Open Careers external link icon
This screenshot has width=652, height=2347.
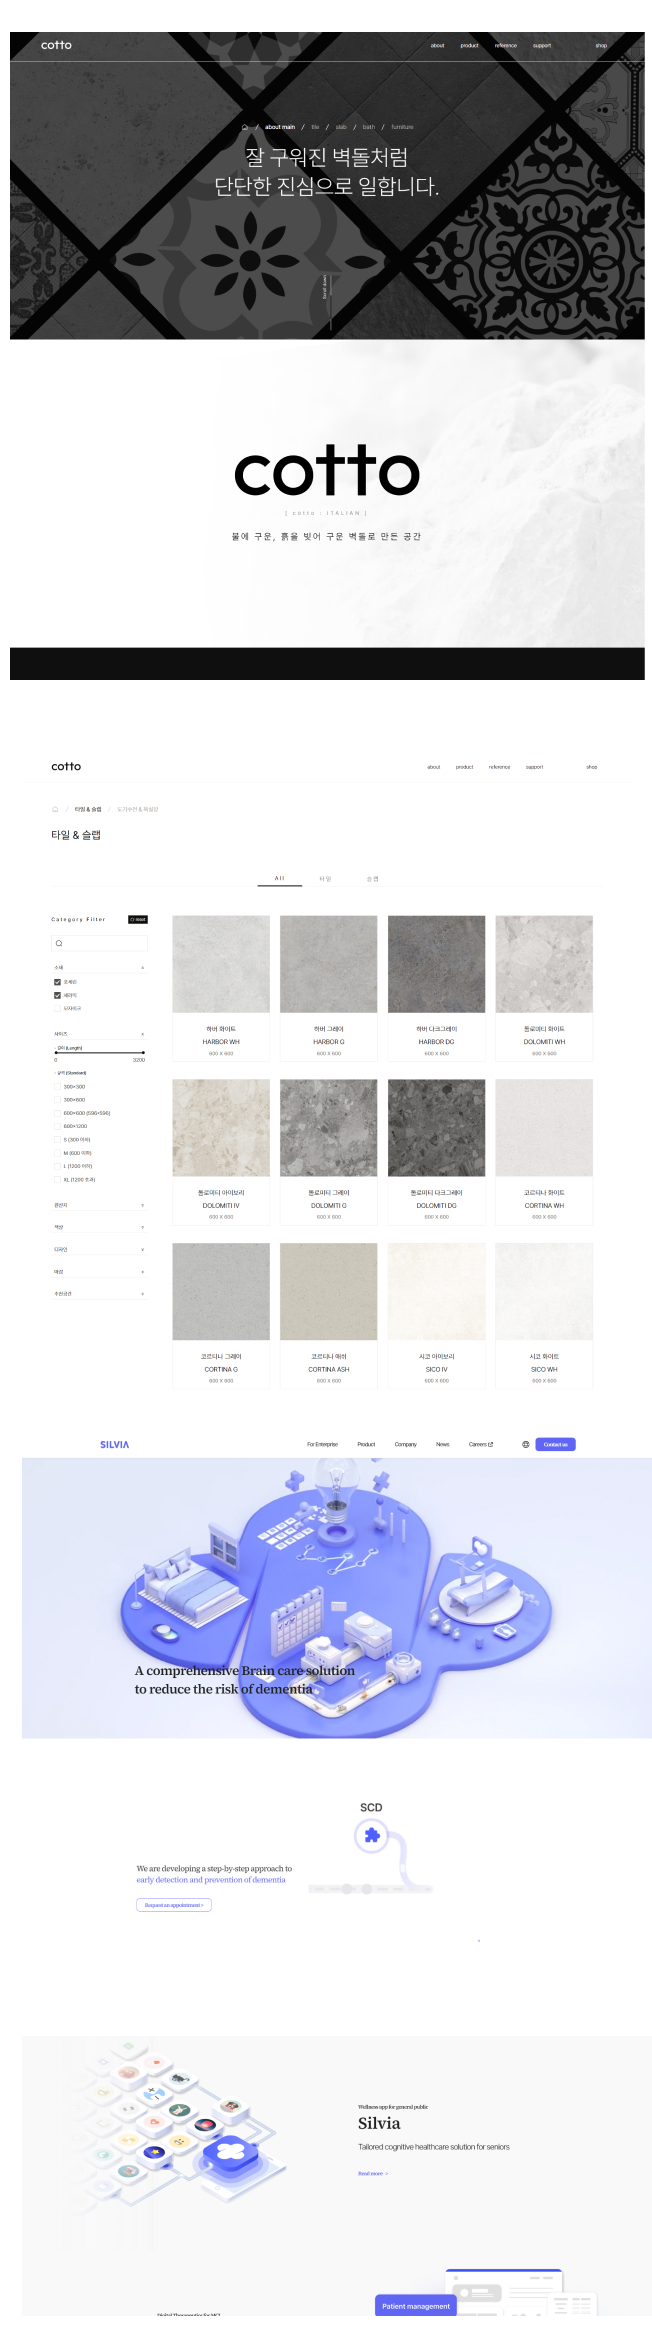pos(490,1444)
